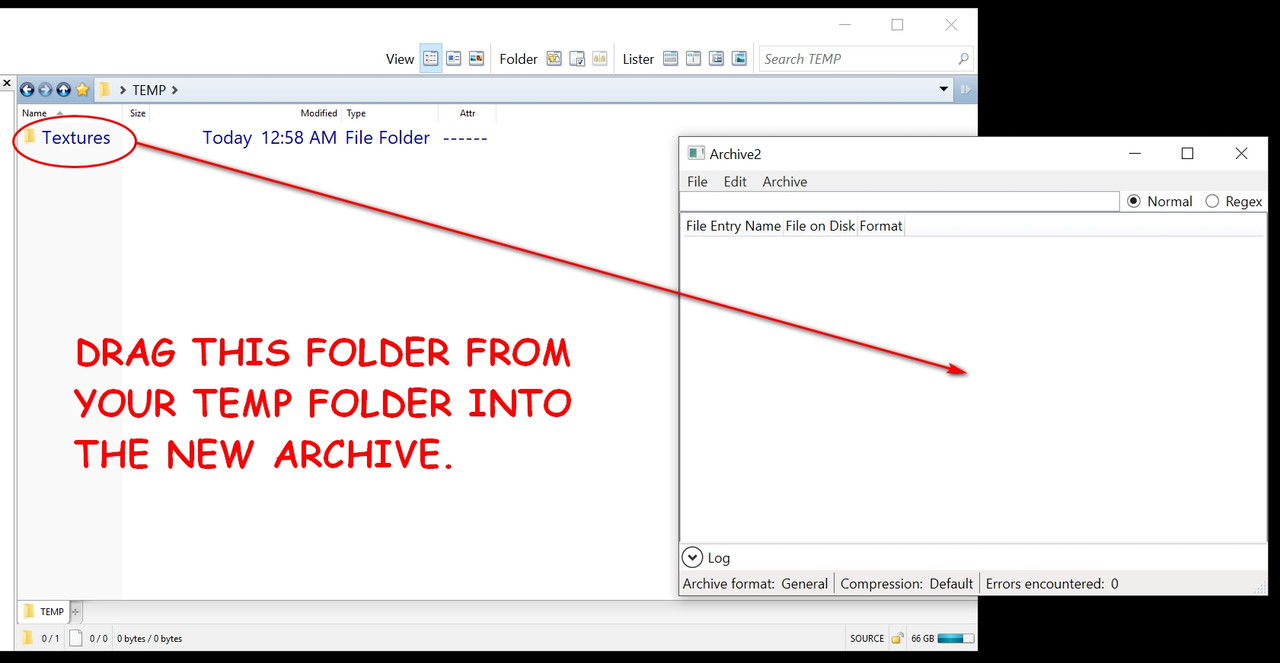Click '0 bytes / 0 bytes' status text
The width and height of the screenshot is (1280, 663).
[150, 638]
